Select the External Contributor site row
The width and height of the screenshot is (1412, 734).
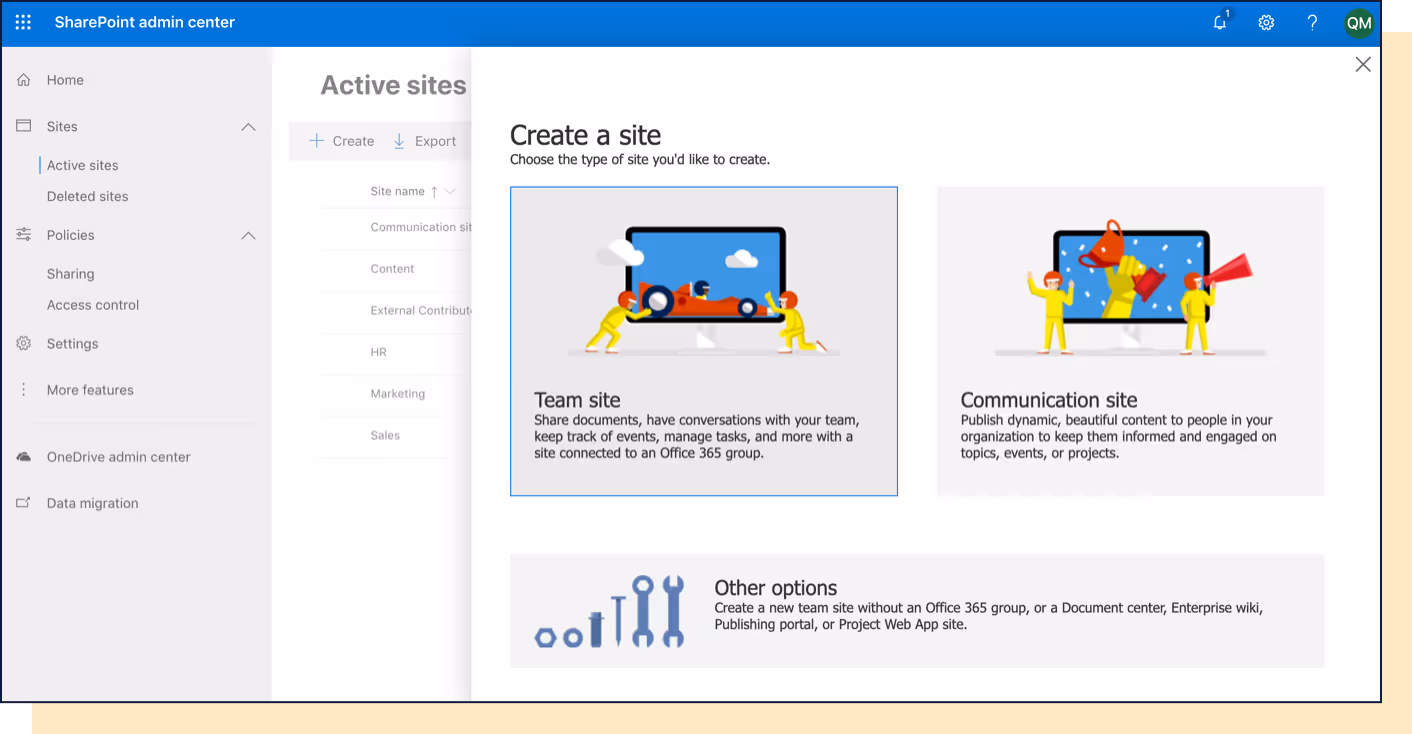pos(396,311)
